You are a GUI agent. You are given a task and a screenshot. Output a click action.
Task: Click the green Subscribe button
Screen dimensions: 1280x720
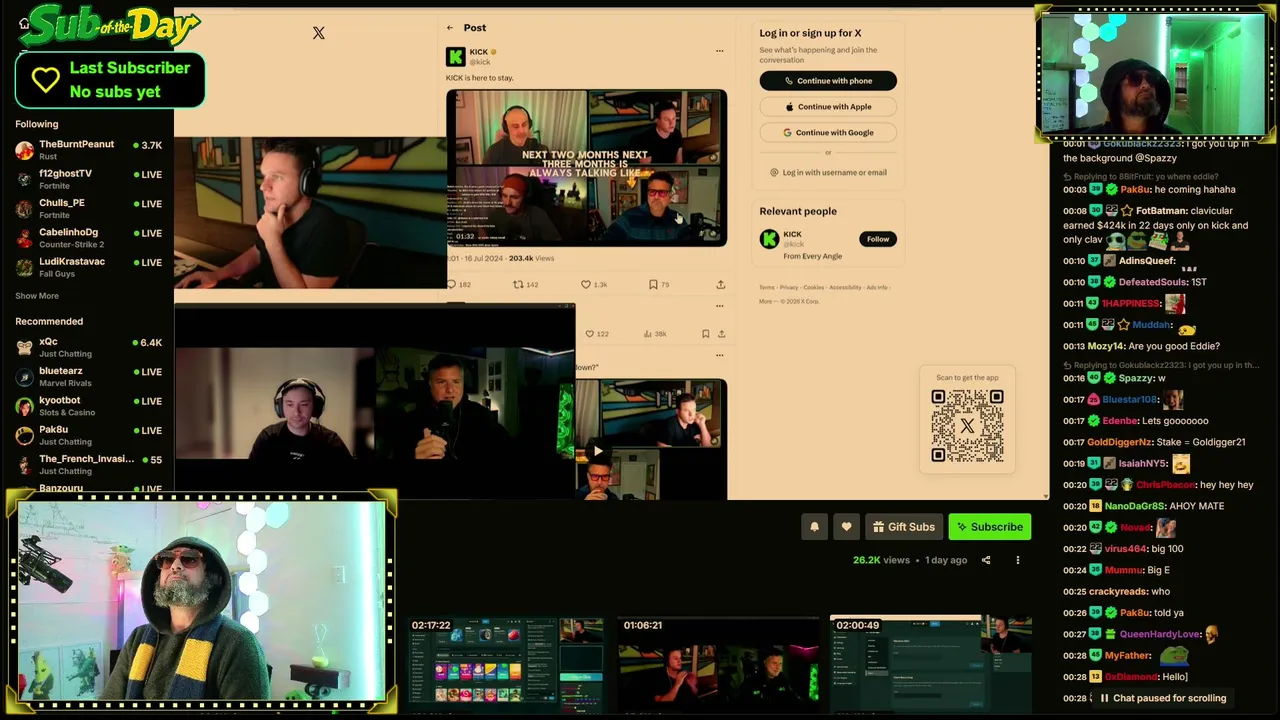pos(989,527)
